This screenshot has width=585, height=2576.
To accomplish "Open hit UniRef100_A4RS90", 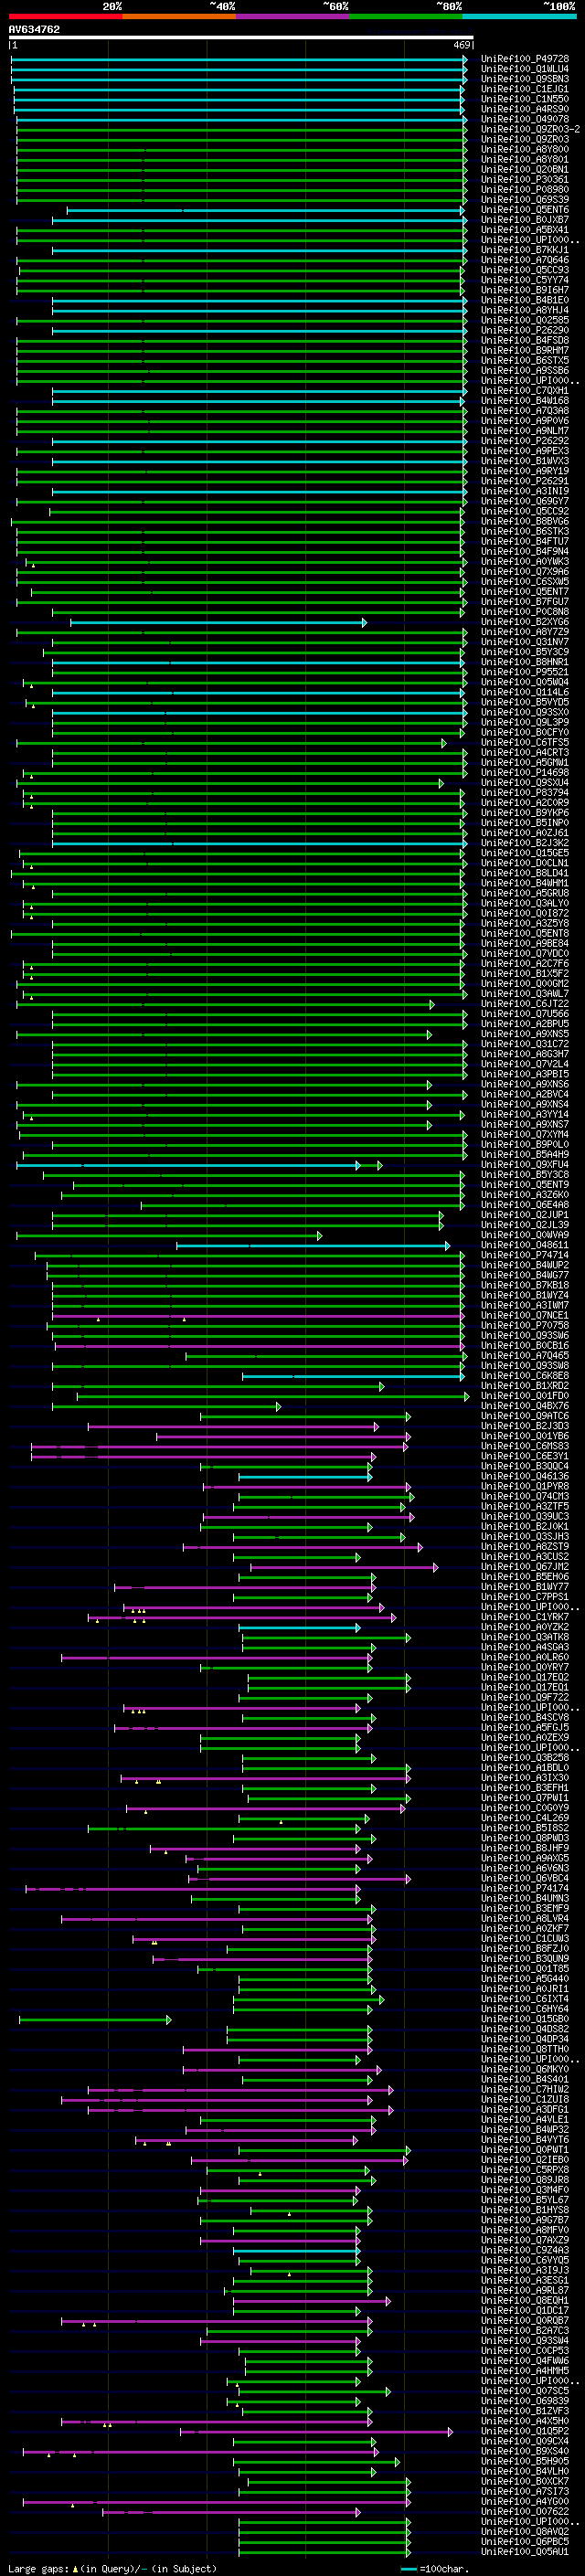I will [525, 109].
